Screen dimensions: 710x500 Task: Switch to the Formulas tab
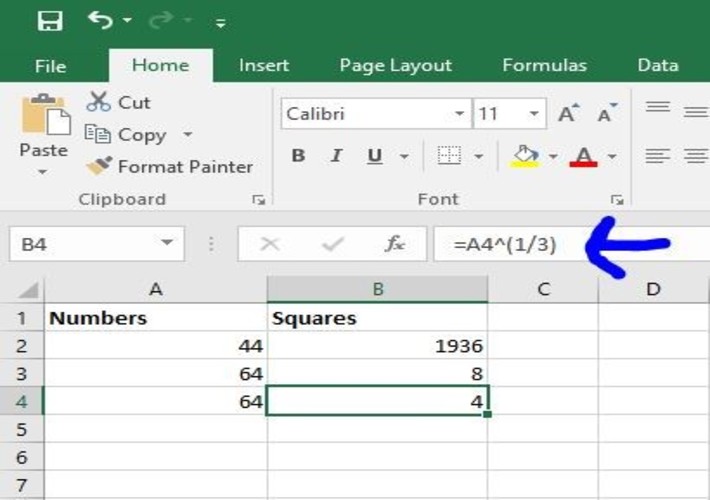point(544,66)
